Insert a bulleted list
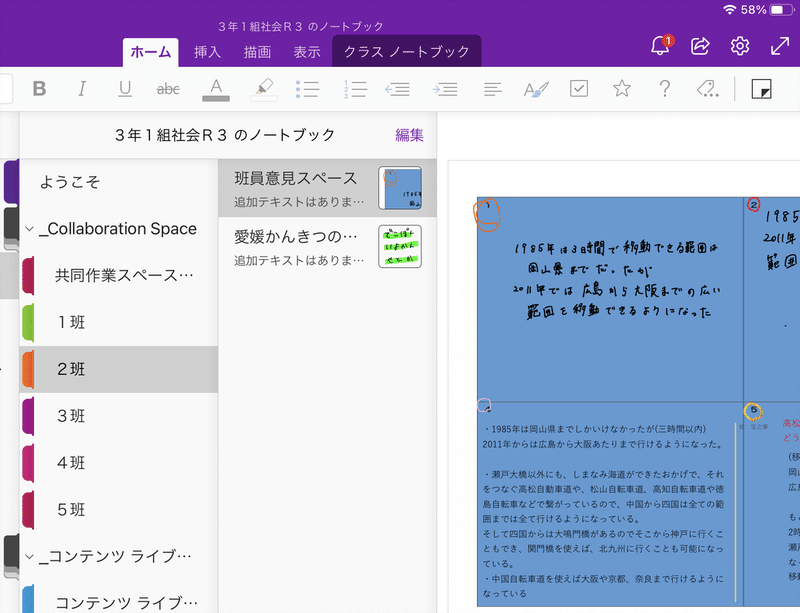This screenshot has width=800, height=613. [x=308, y=89]
